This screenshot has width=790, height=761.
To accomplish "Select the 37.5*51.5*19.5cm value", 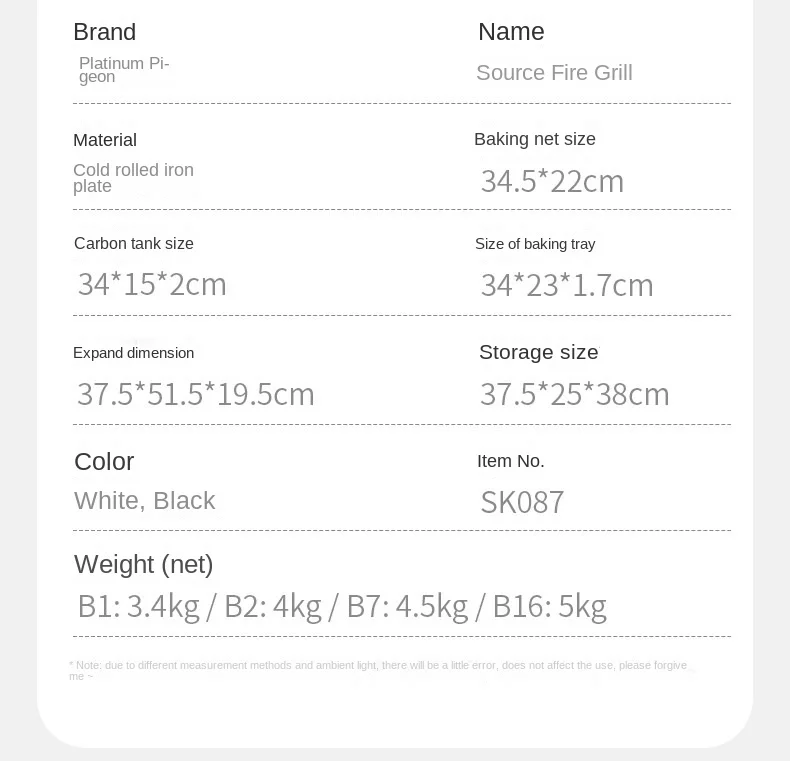I will [196, 394].
